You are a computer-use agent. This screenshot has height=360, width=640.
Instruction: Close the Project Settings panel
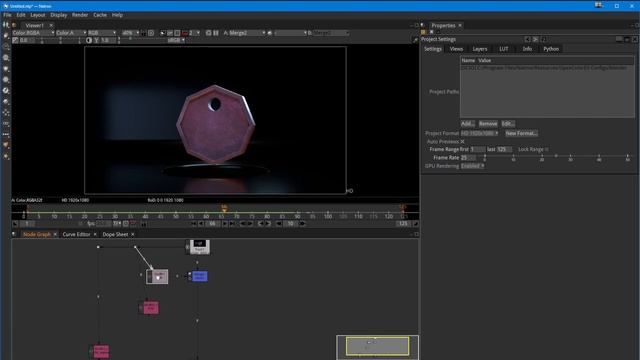pos(635,39)
